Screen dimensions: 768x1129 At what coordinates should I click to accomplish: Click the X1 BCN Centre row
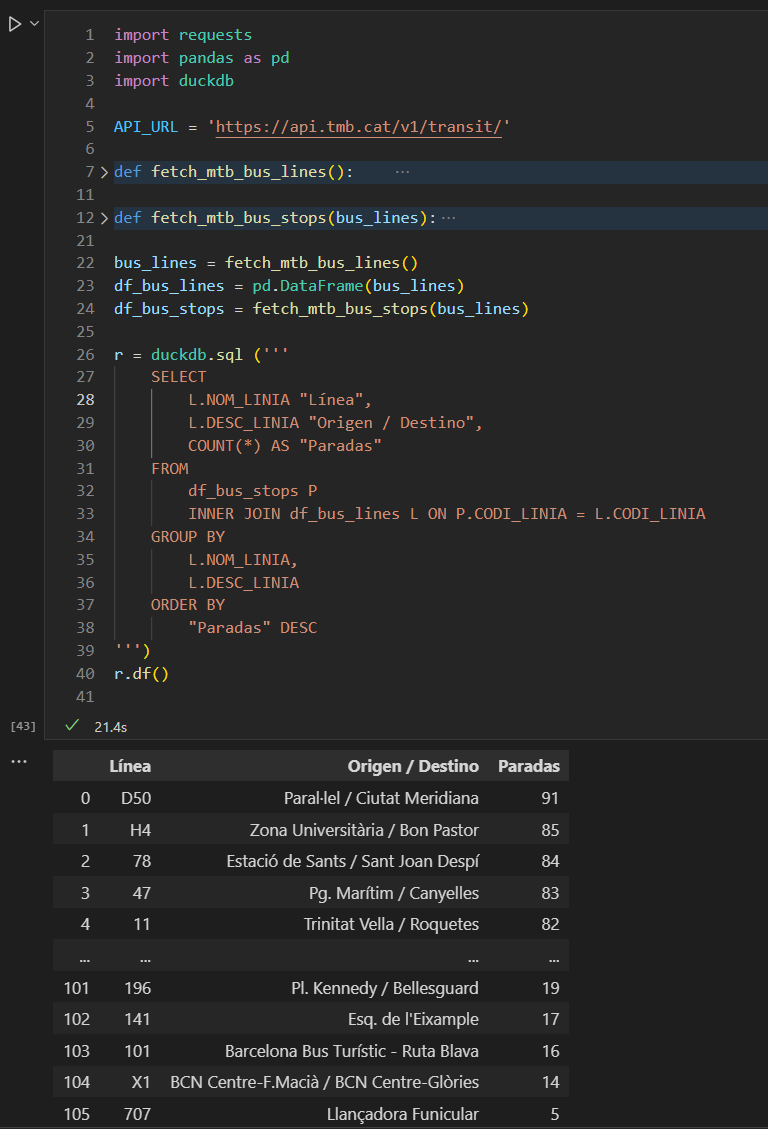(300, 1081)
